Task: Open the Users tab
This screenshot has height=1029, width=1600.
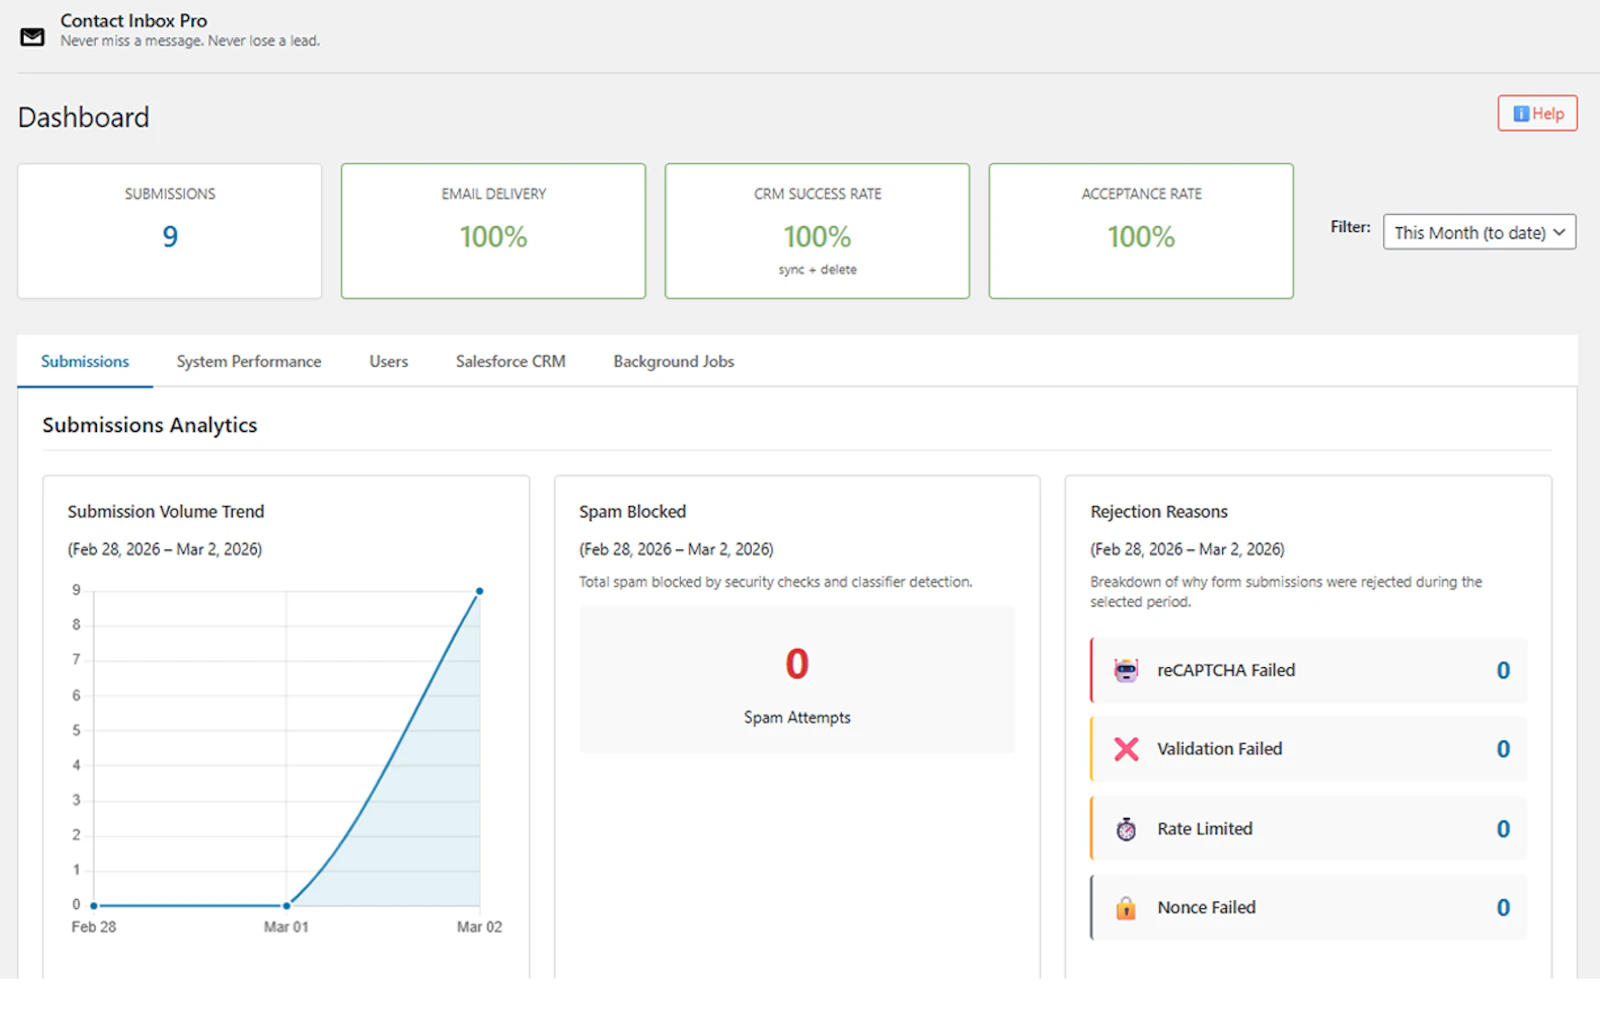Action: (x=389, y=361)
